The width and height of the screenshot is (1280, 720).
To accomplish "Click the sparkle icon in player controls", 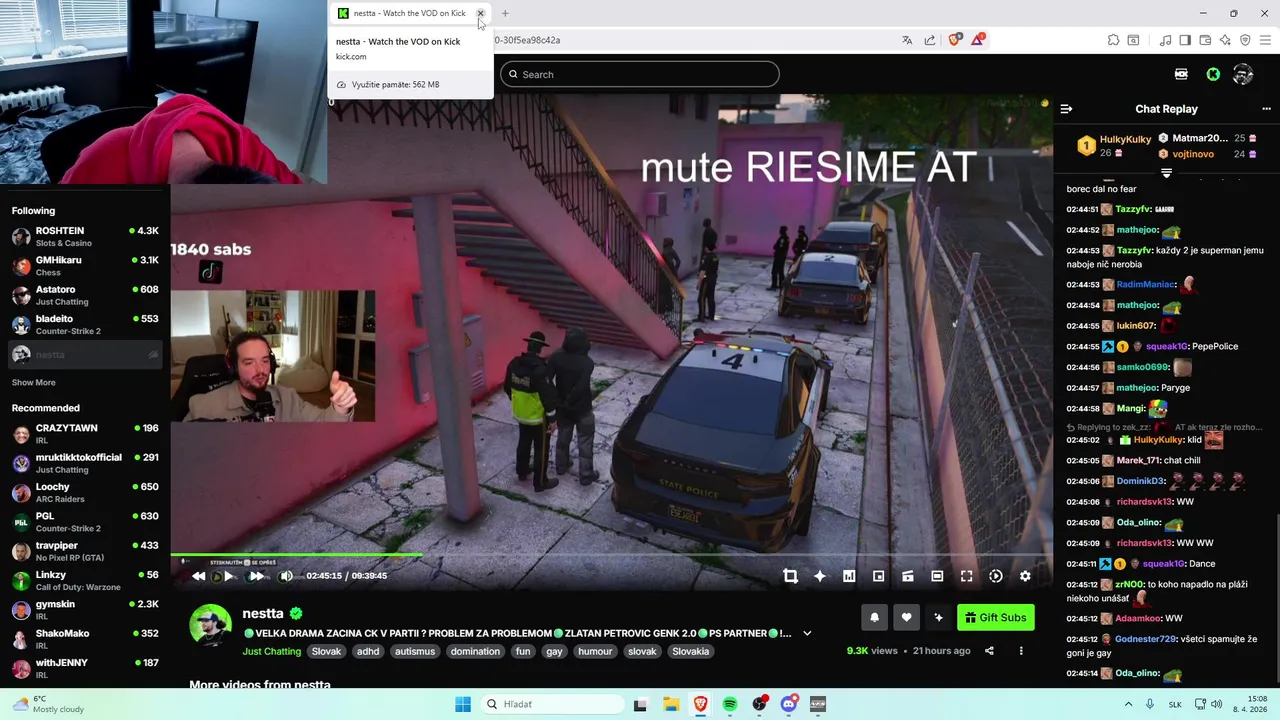I will pyautogui.click(x=820, y=576).
